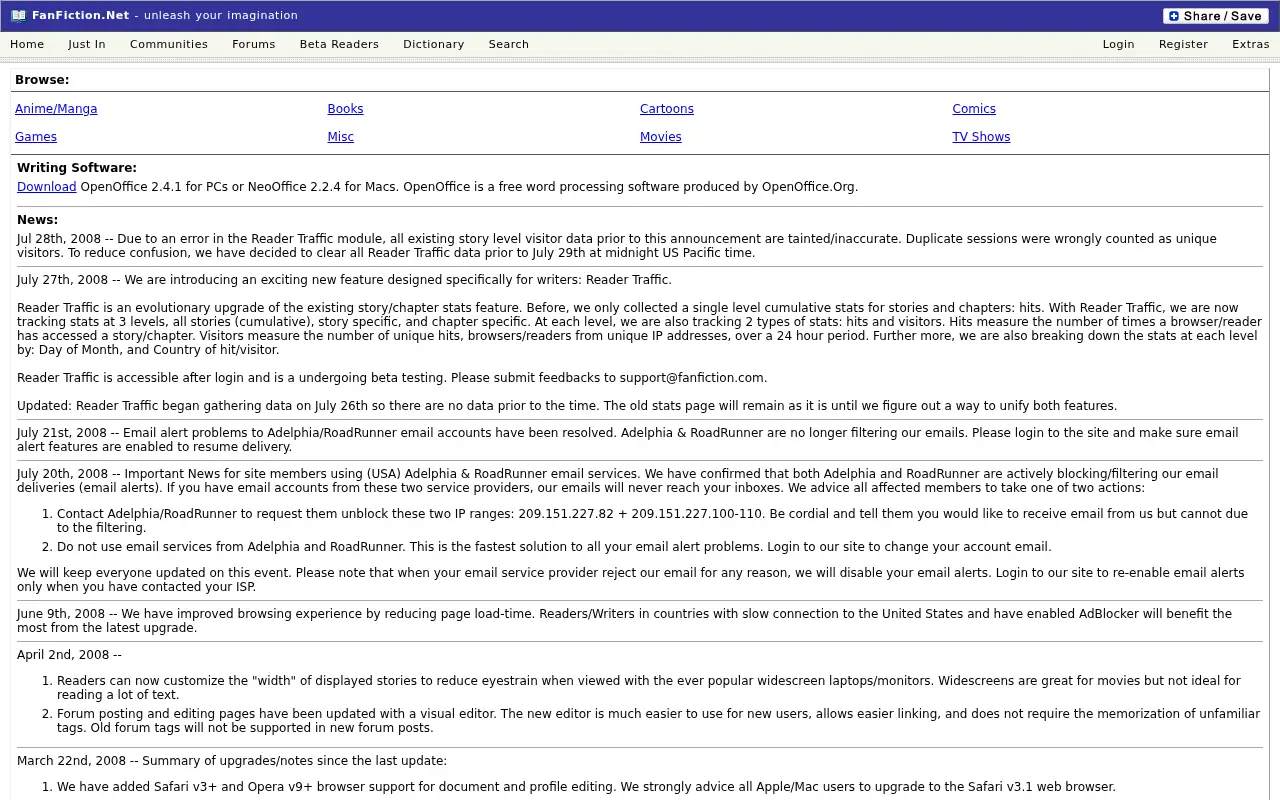
Task: Open the Communities menu item
Action: click(x=169, y=44)
